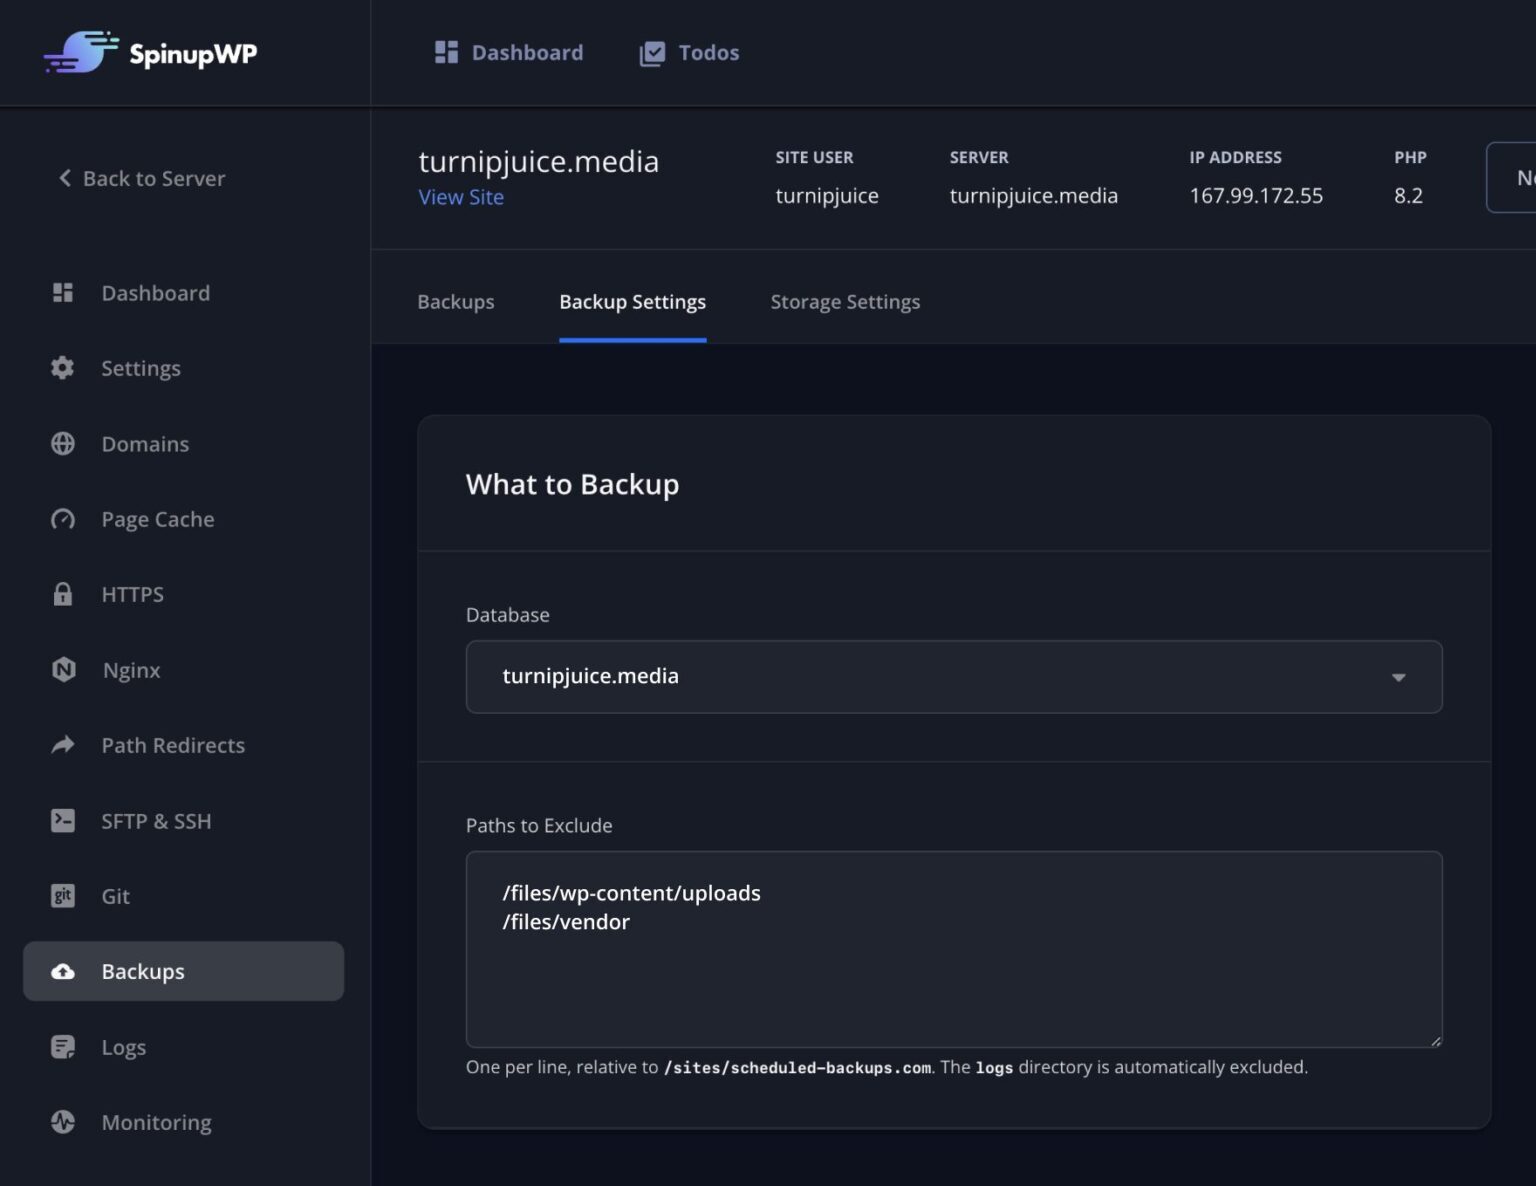Select Backups in the sidebar
The height and width of the screenshot is (1186, 1536).
click(183, 971)
